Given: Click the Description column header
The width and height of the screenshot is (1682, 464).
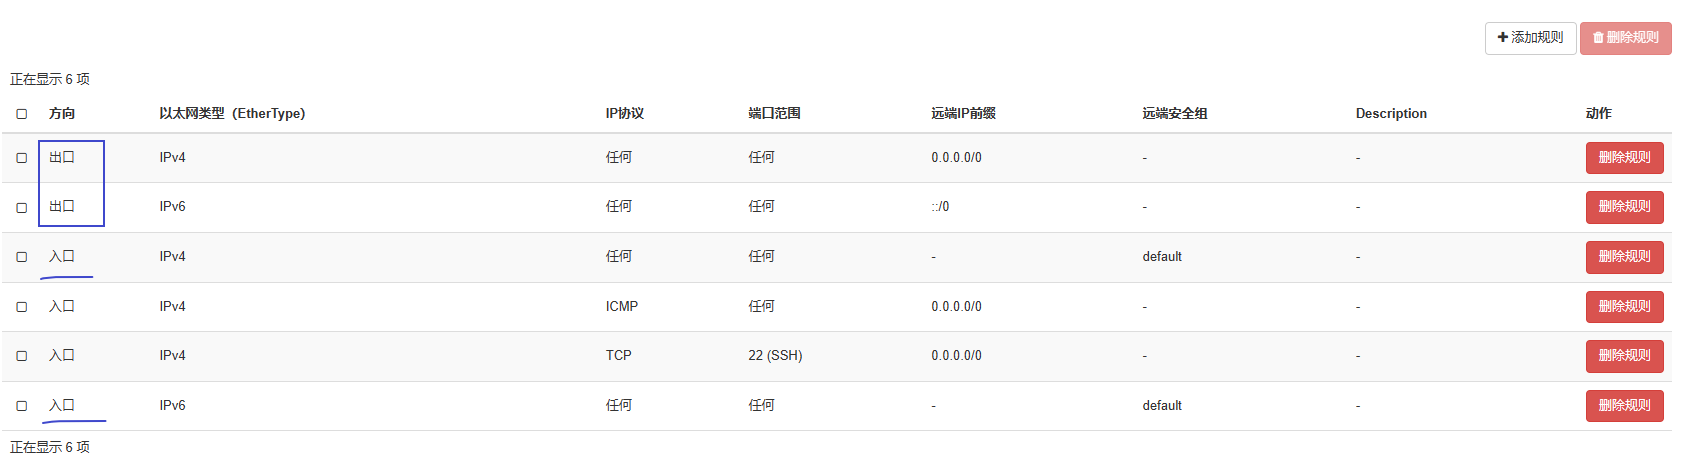Looking at the screenshot, I should (1390, 114).
